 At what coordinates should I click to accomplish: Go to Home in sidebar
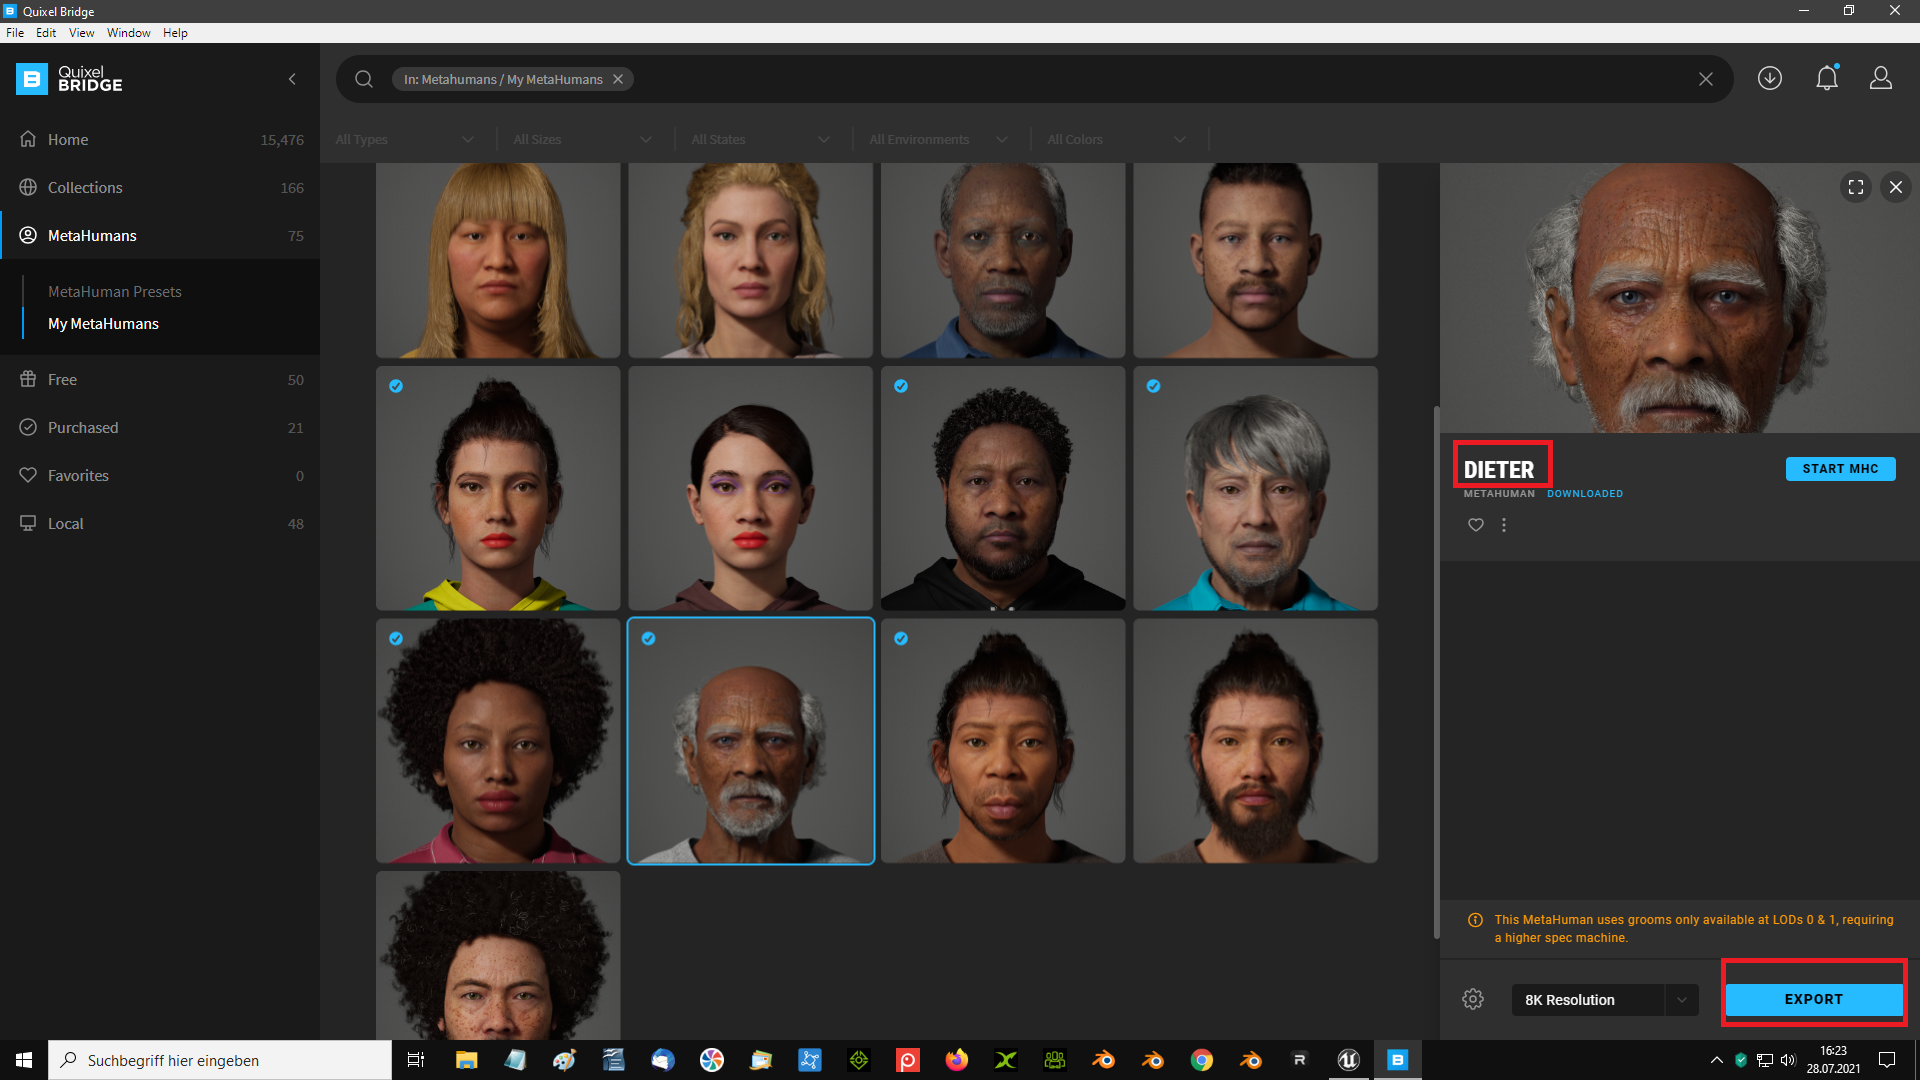pos(160,139)
